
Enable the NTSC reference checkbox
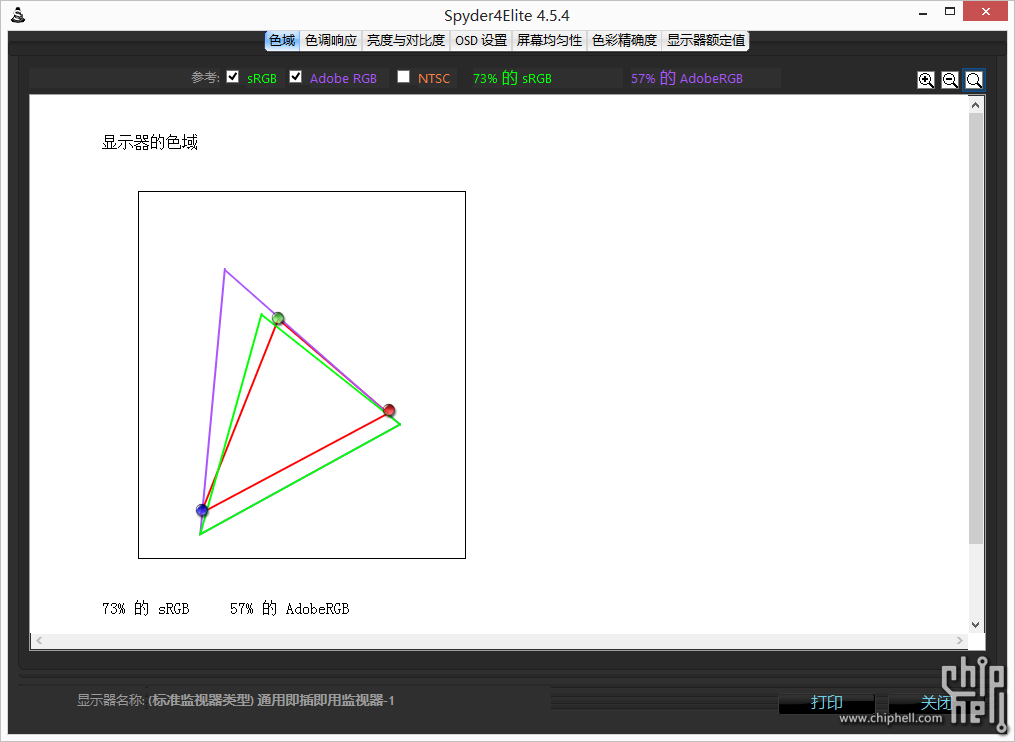coord(403,77)
